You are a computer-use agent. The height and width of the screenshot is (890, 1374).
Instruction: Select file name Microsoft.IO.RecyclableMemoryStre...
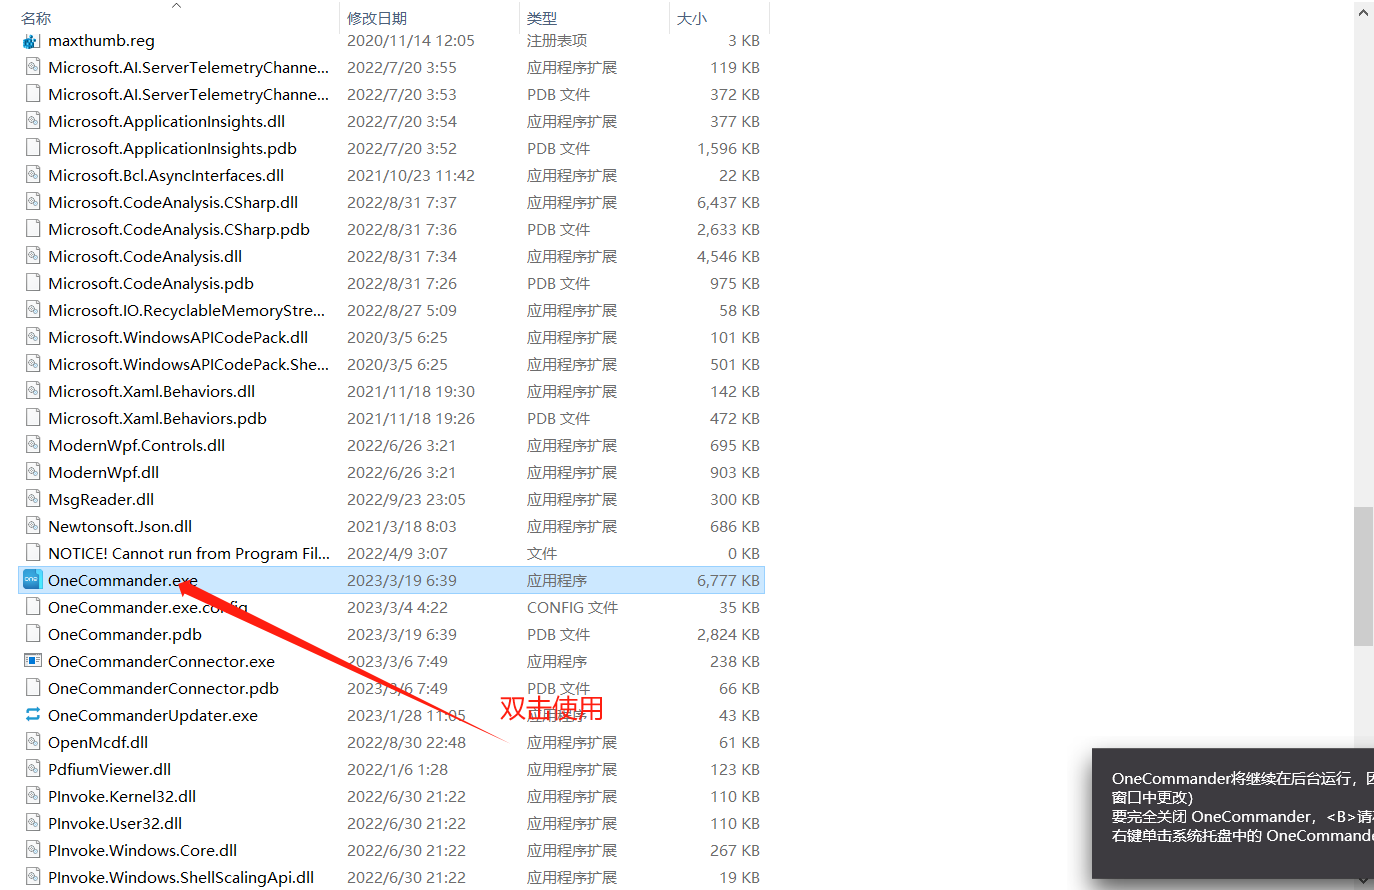187,310
